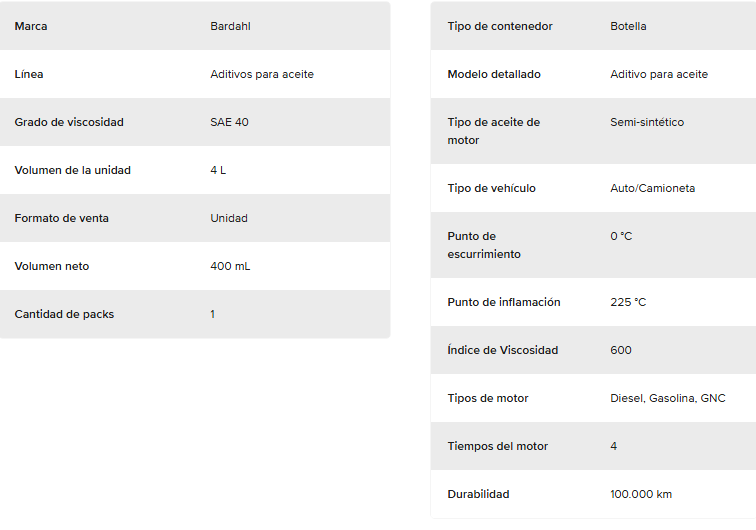This screenshot has width=756, height=530.
Task: Click the Índice de Viscosidad label
Action: coord(503,350)
